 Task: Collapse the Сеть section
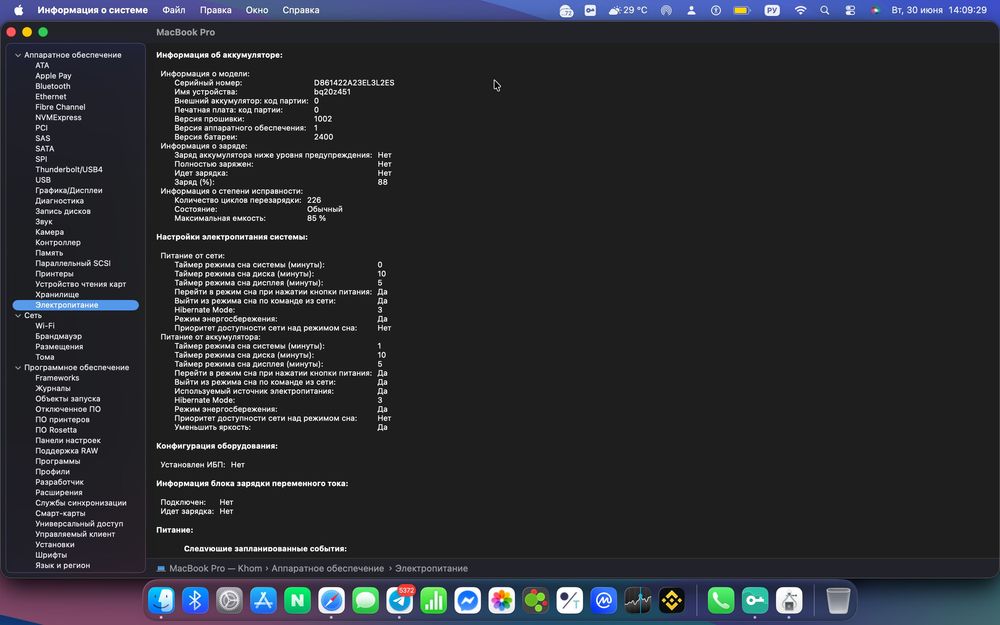(18, 316)
